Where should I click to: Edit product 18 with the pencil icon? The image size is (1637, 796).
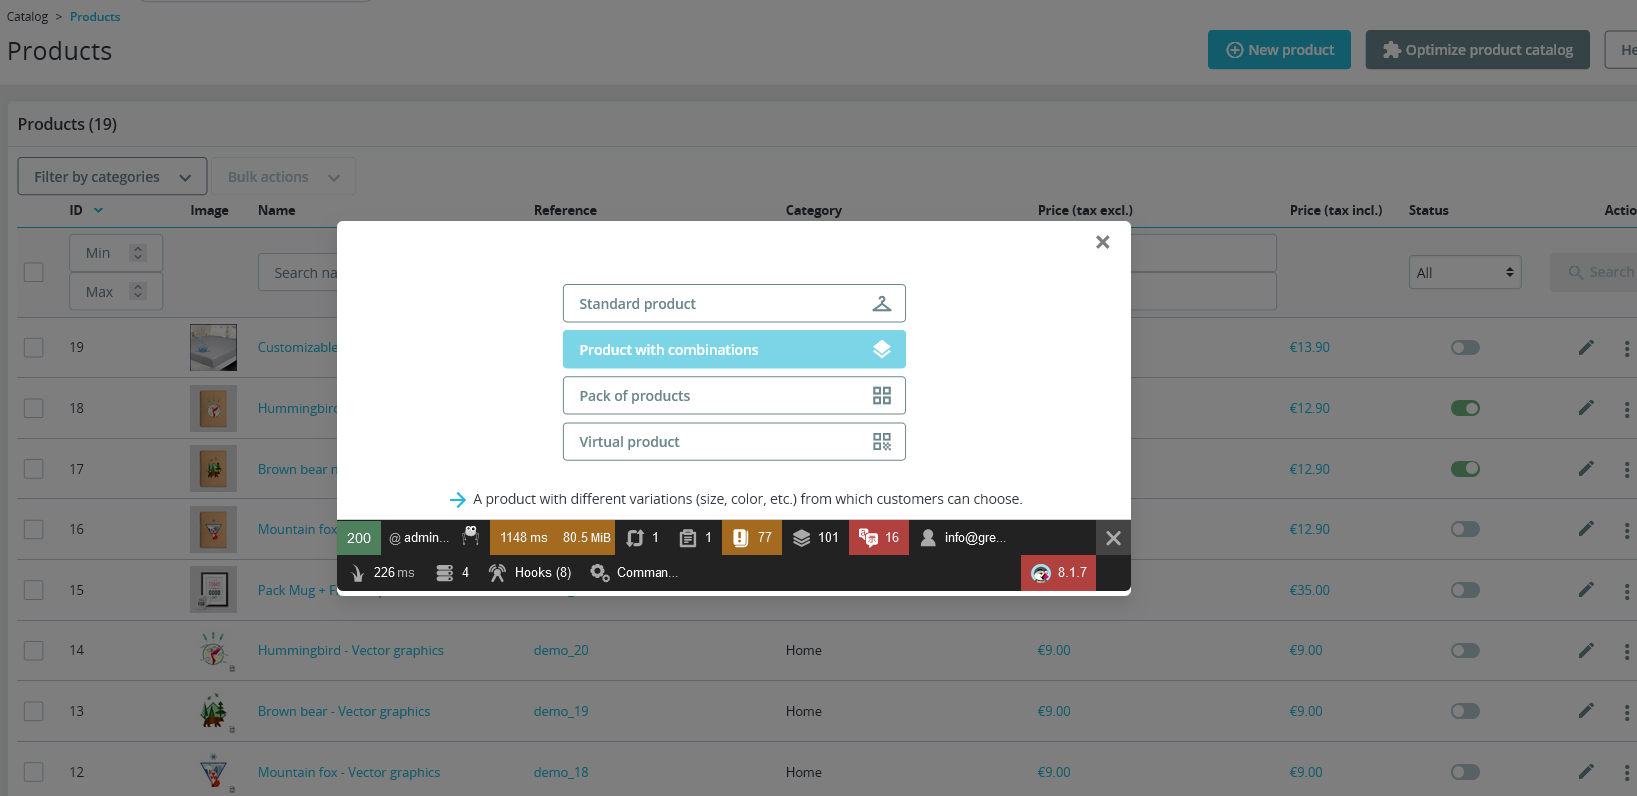click(1586, 408)
